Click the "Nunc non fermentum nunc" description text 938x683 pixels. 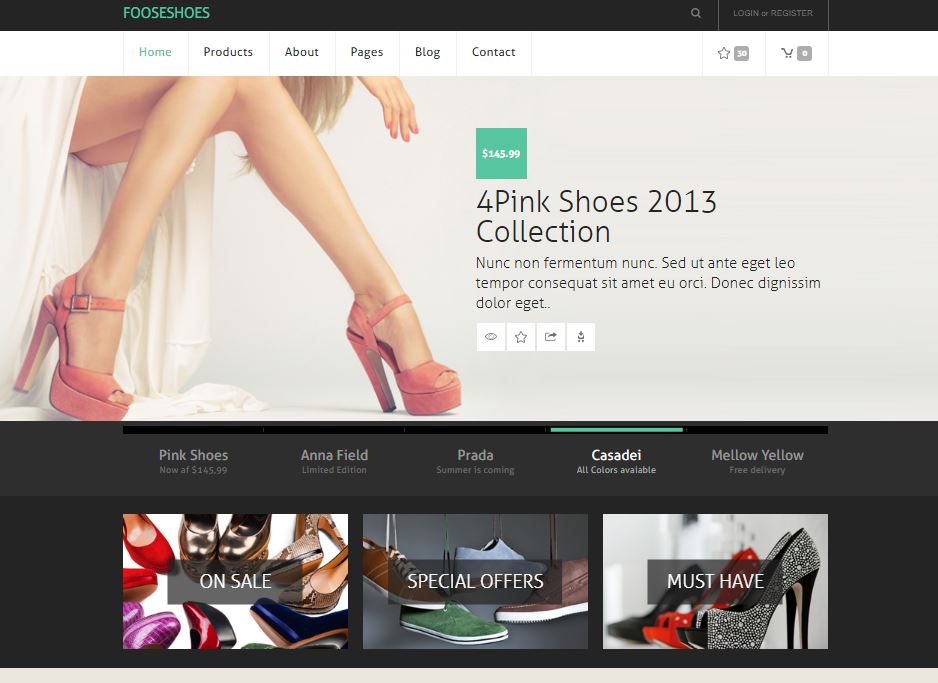click(648, 283)
